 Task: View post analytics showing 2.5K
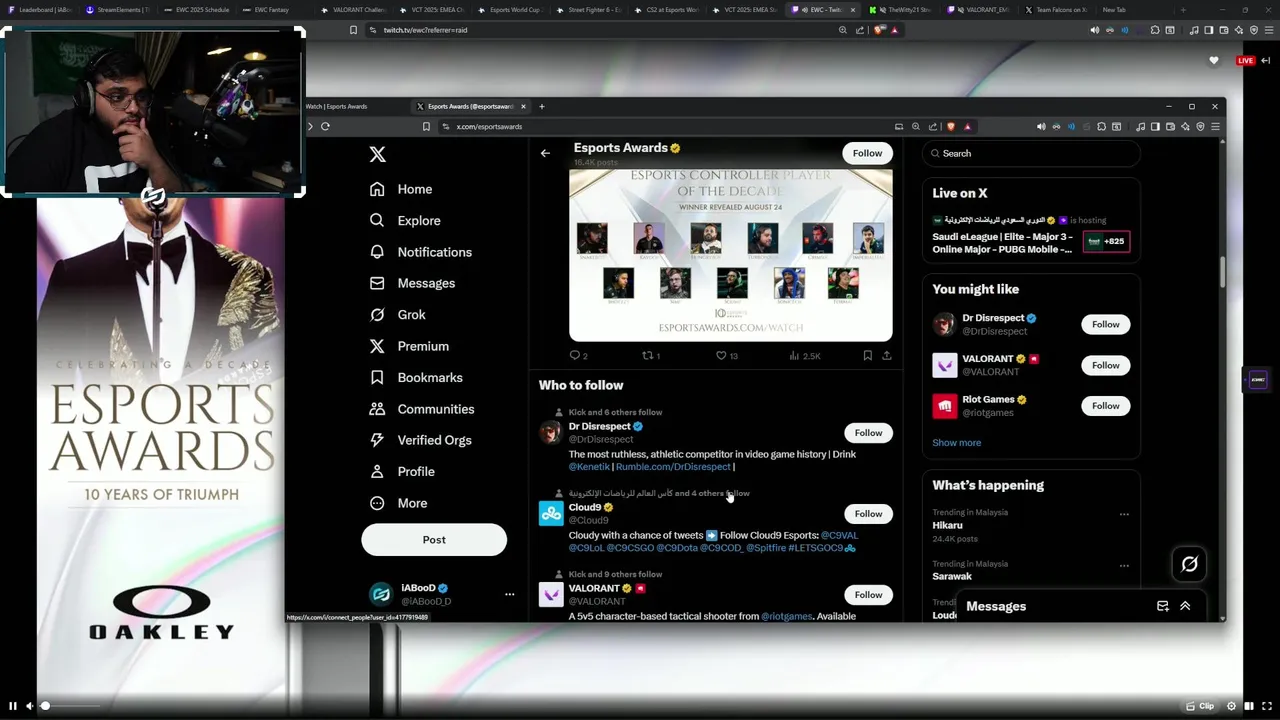805,355
